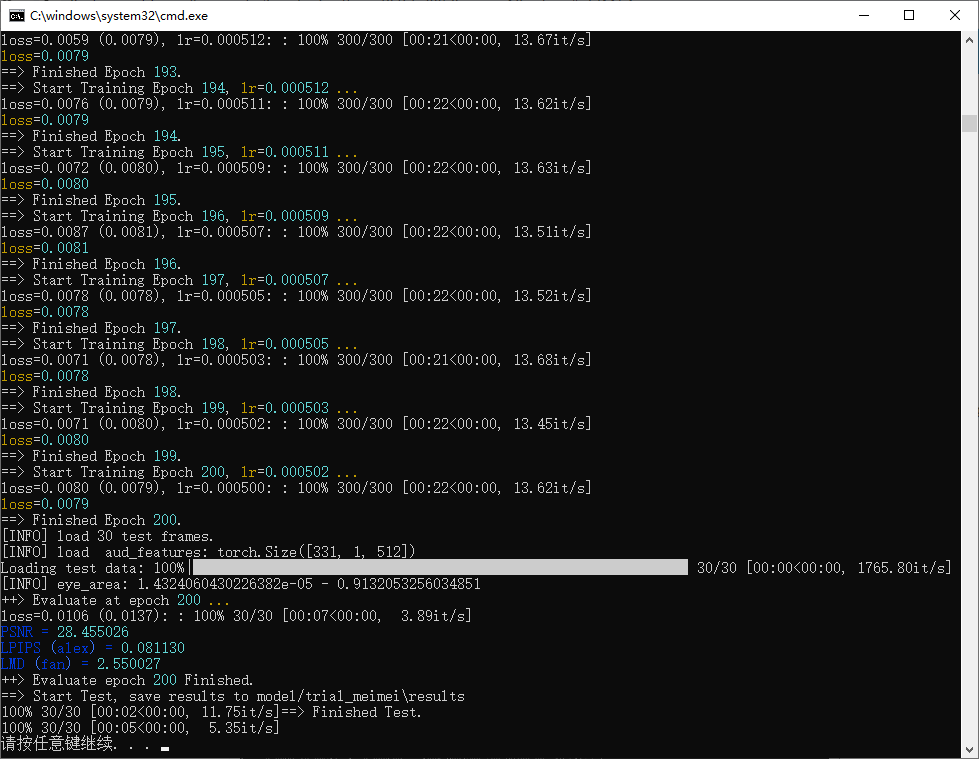Close the cmd.exe window

tap(955, 15)
